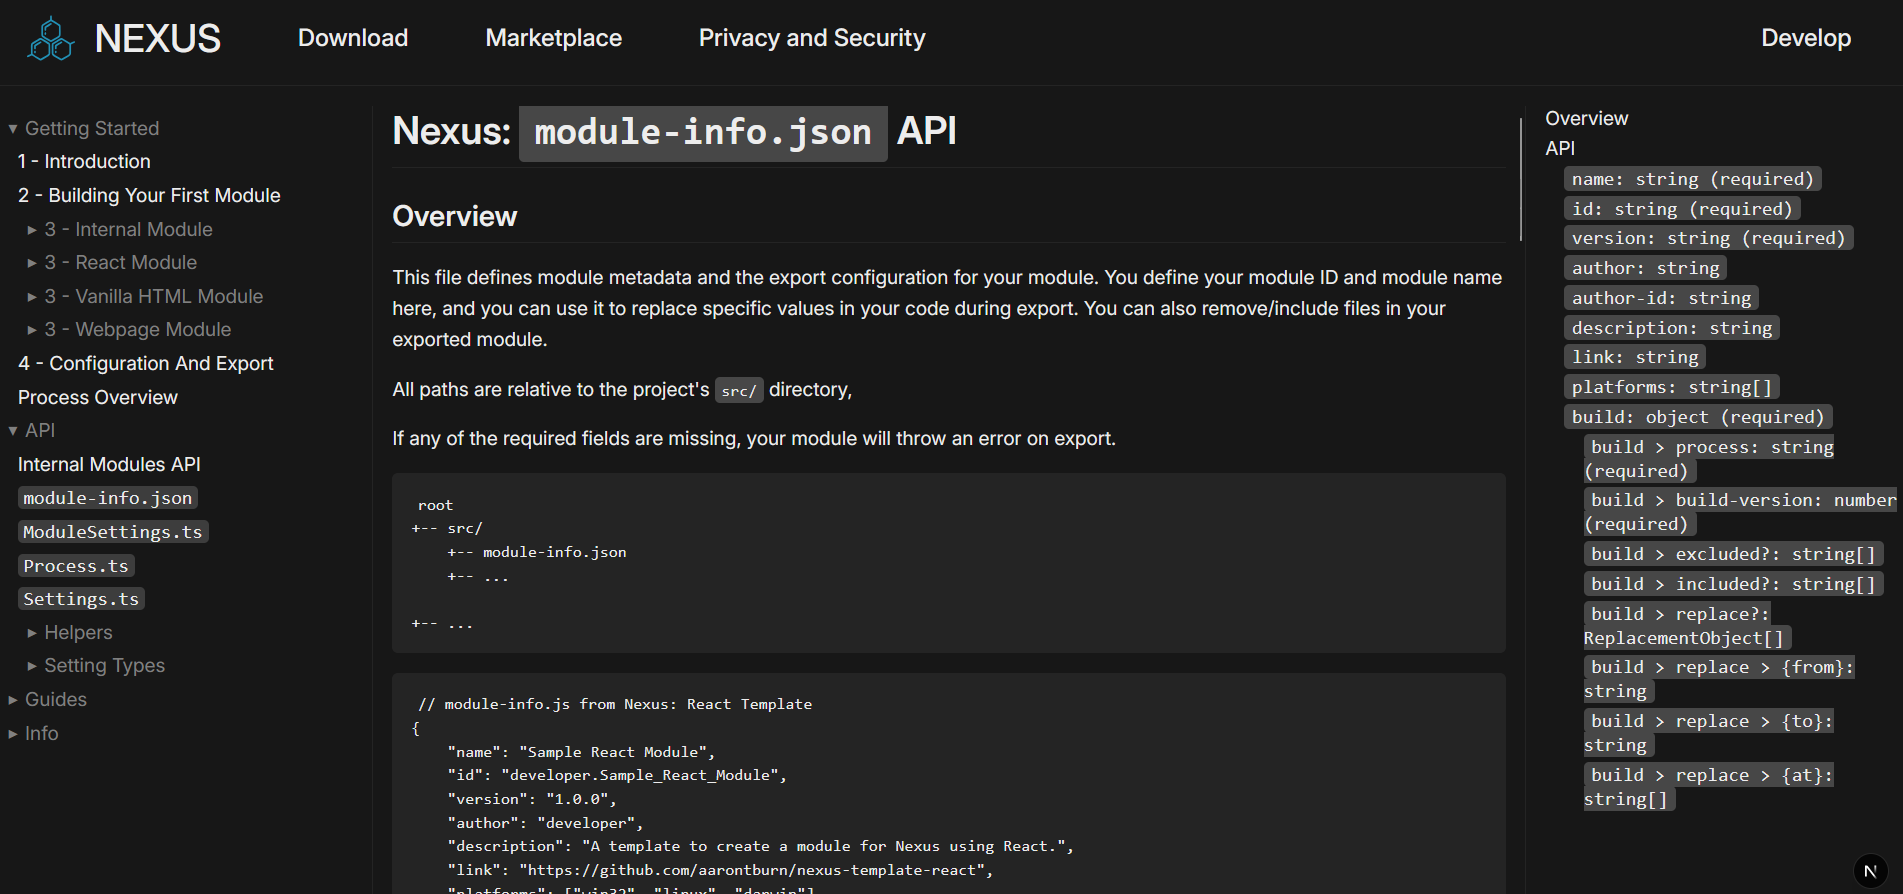
Task: Click the table of contents scrollbar
Action: point(1521,180)
